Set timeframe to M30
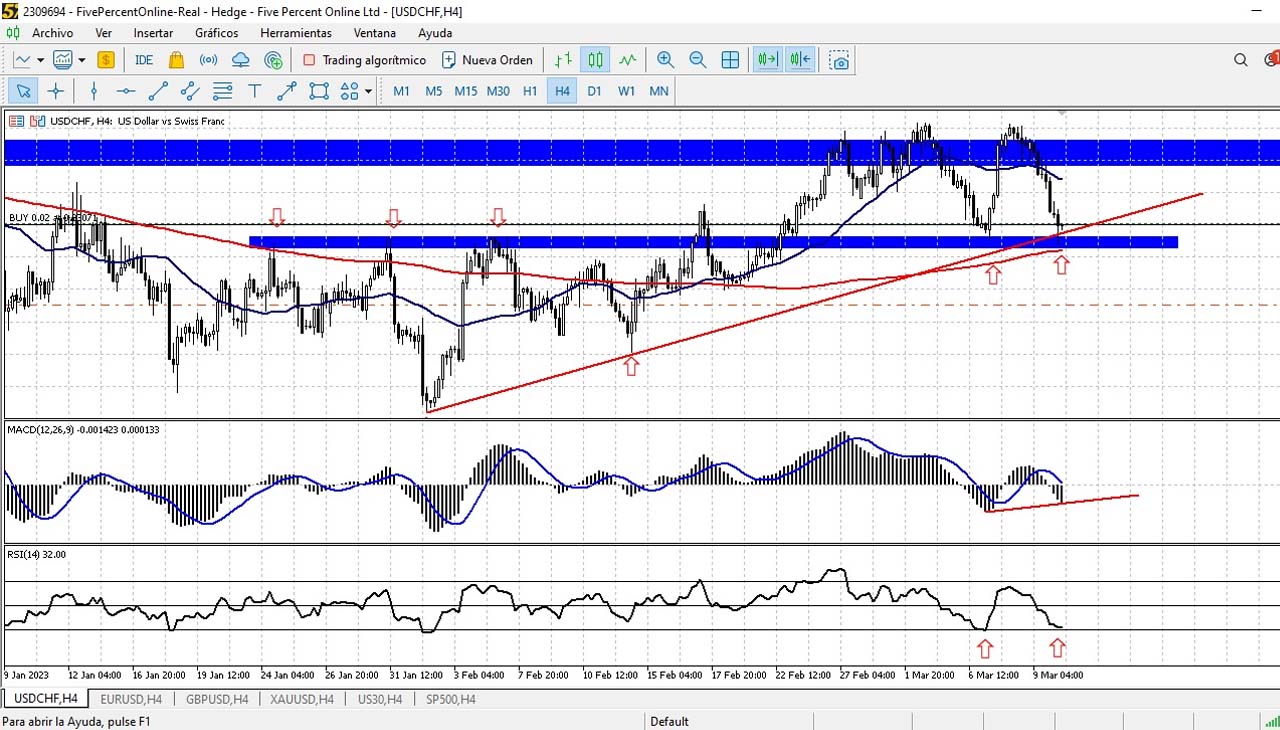 click(498, 91)
